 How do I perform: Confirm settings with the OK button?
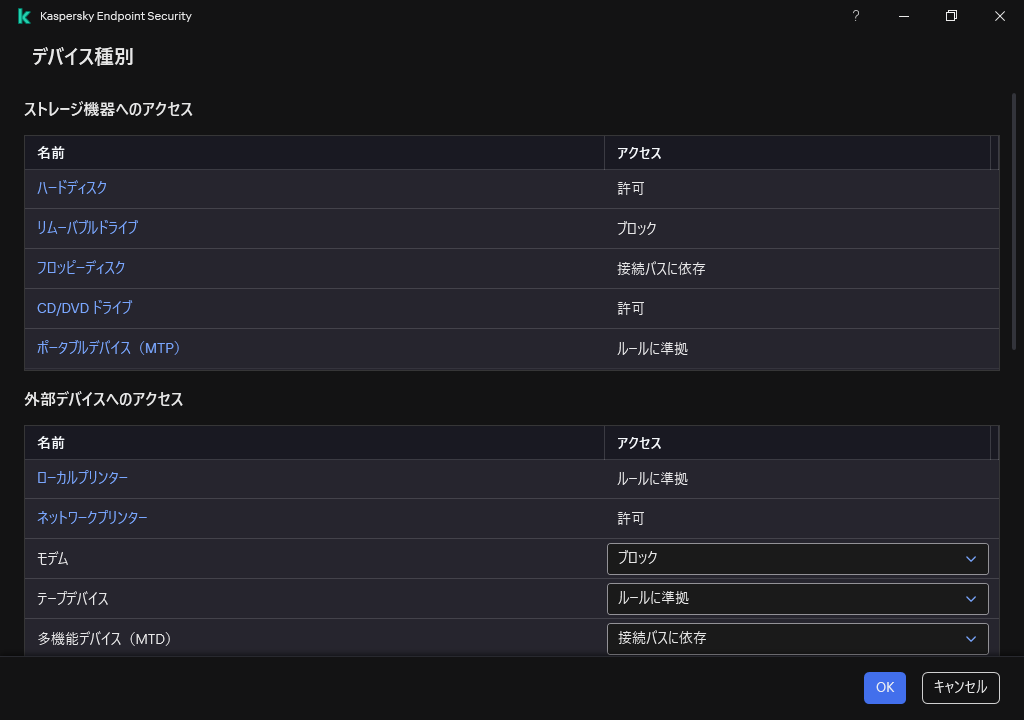pyautogui.click(x=884, y=688)
